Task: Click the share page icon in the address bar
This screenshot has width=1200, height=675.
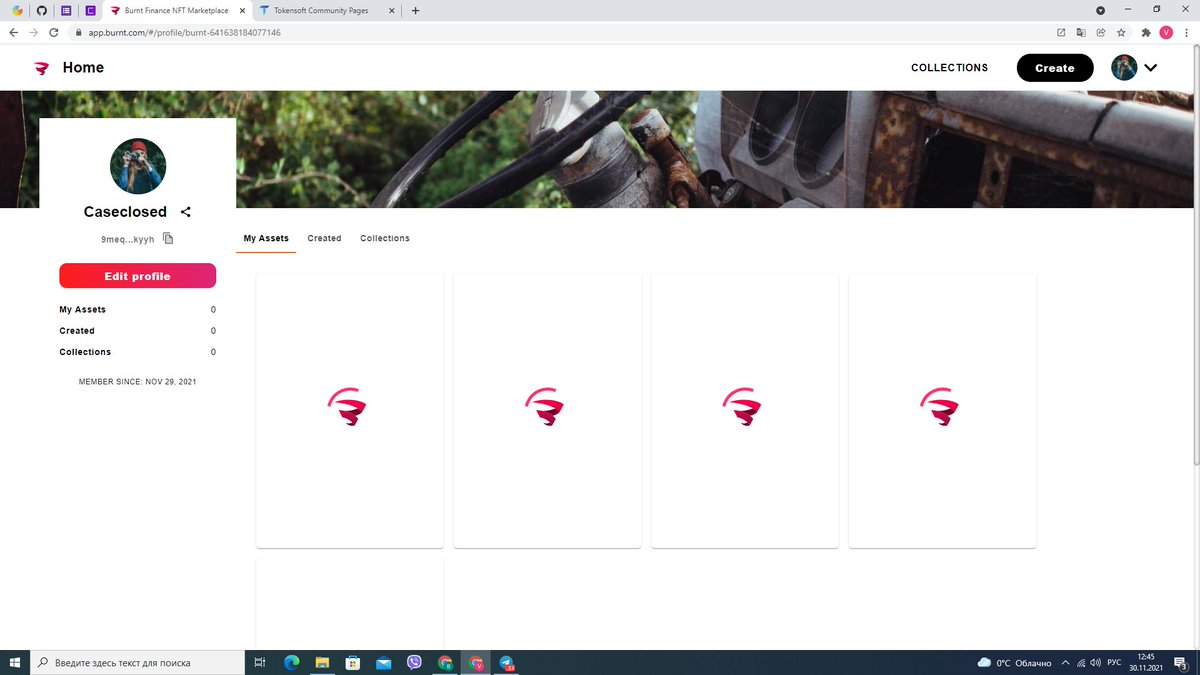Action: click(1103, 32)
